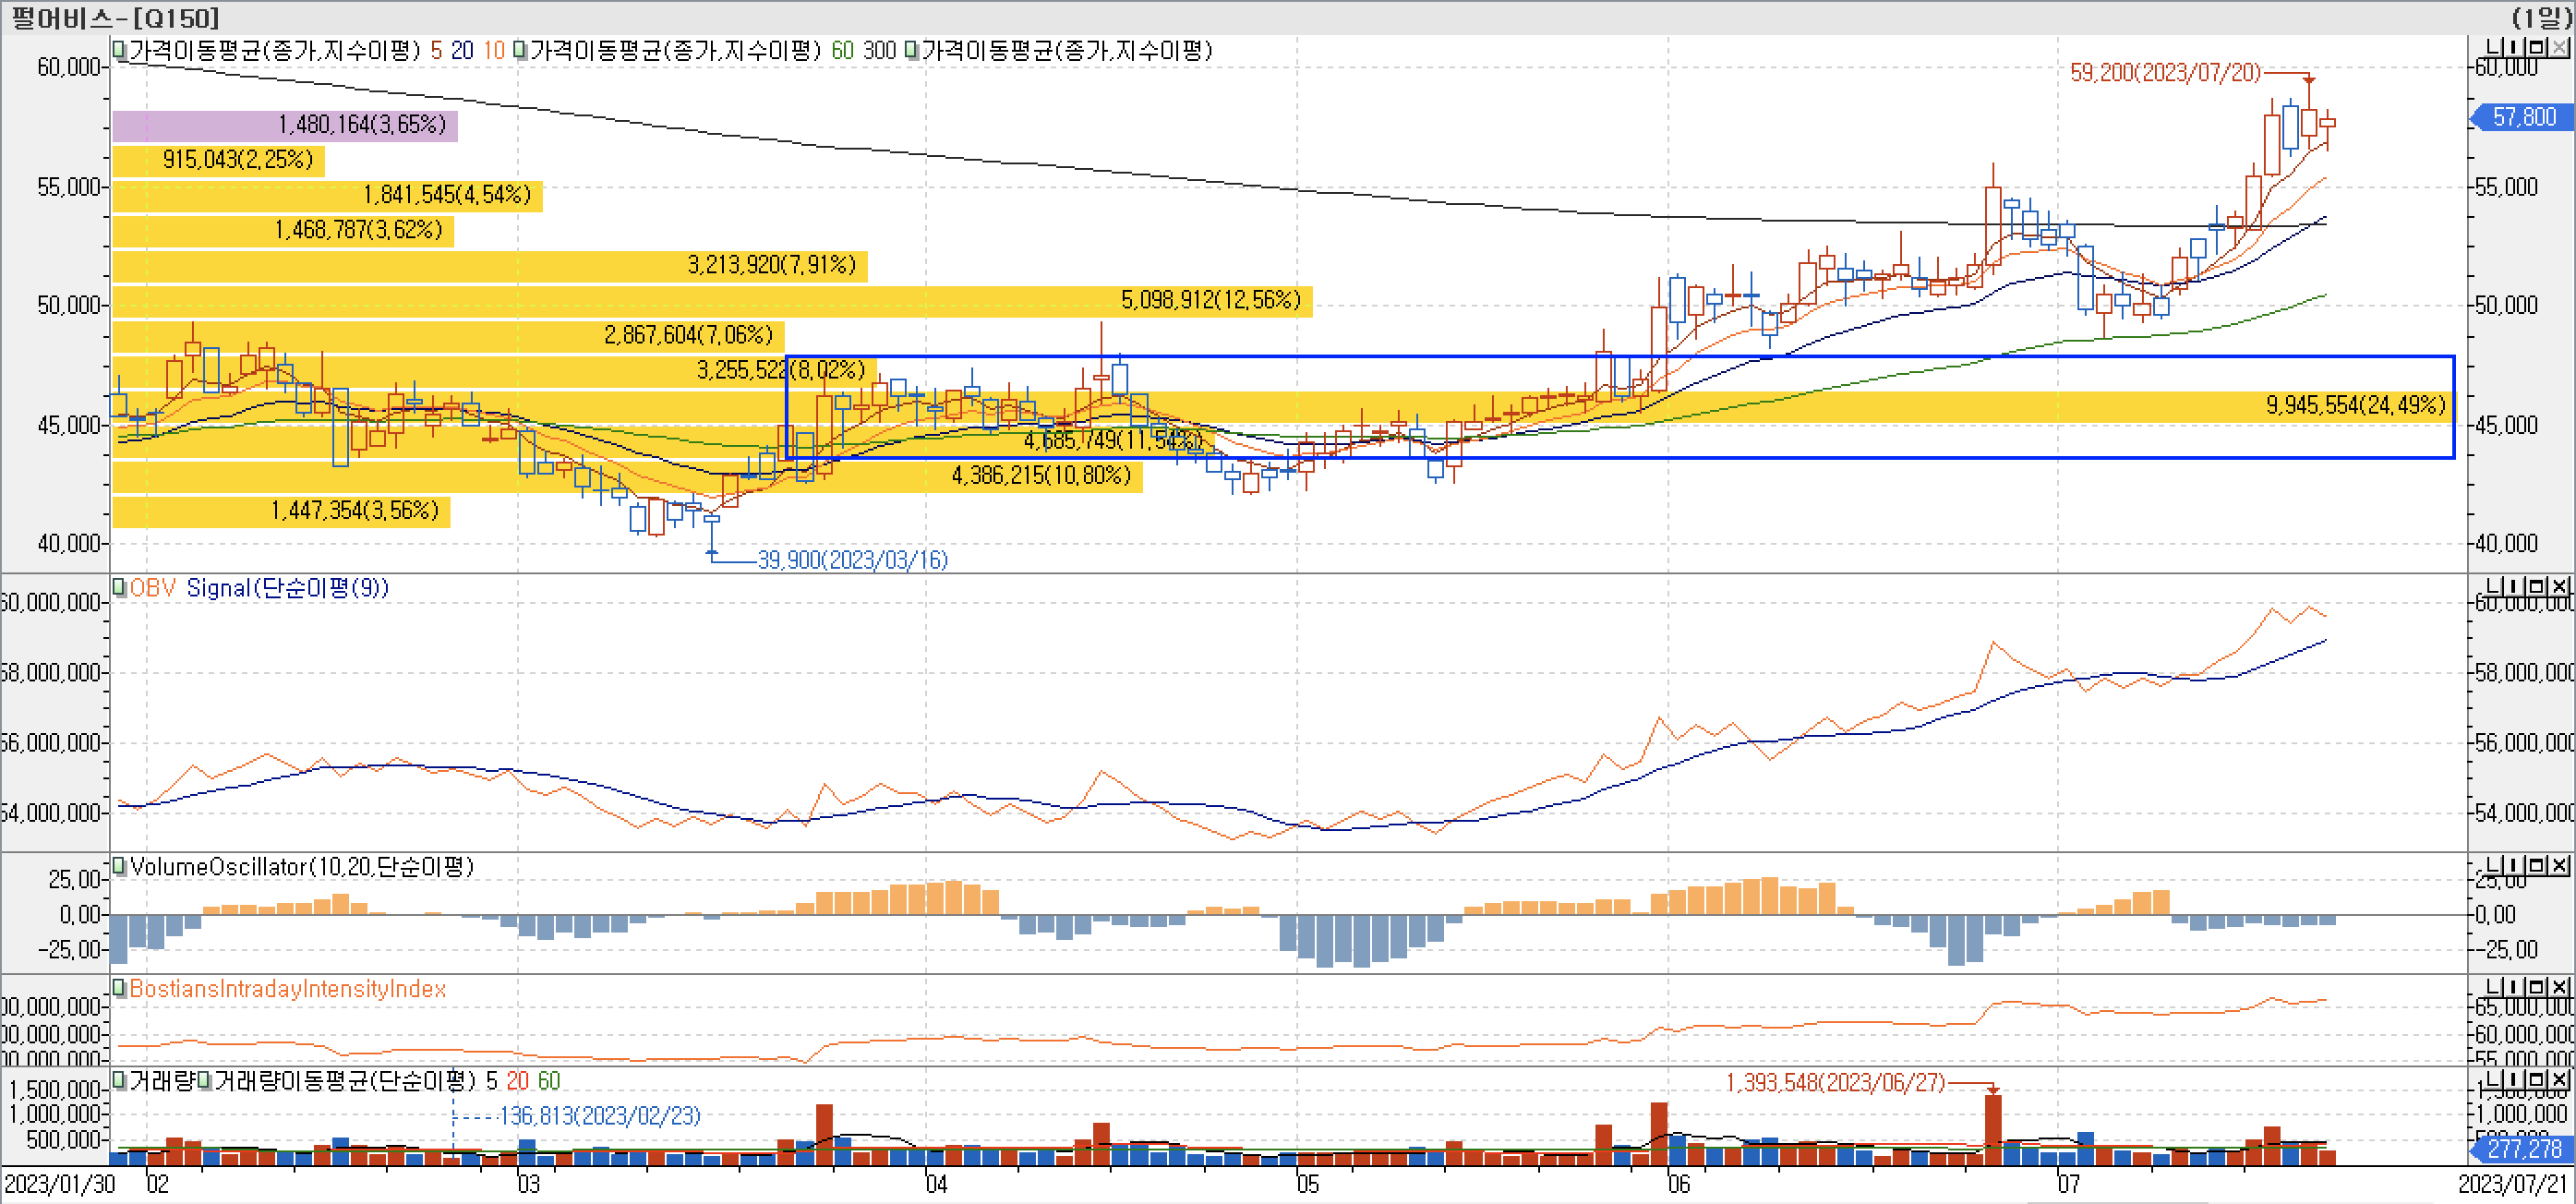
Task: Click the L button in price panel
Action: (x=2492, y=47)
